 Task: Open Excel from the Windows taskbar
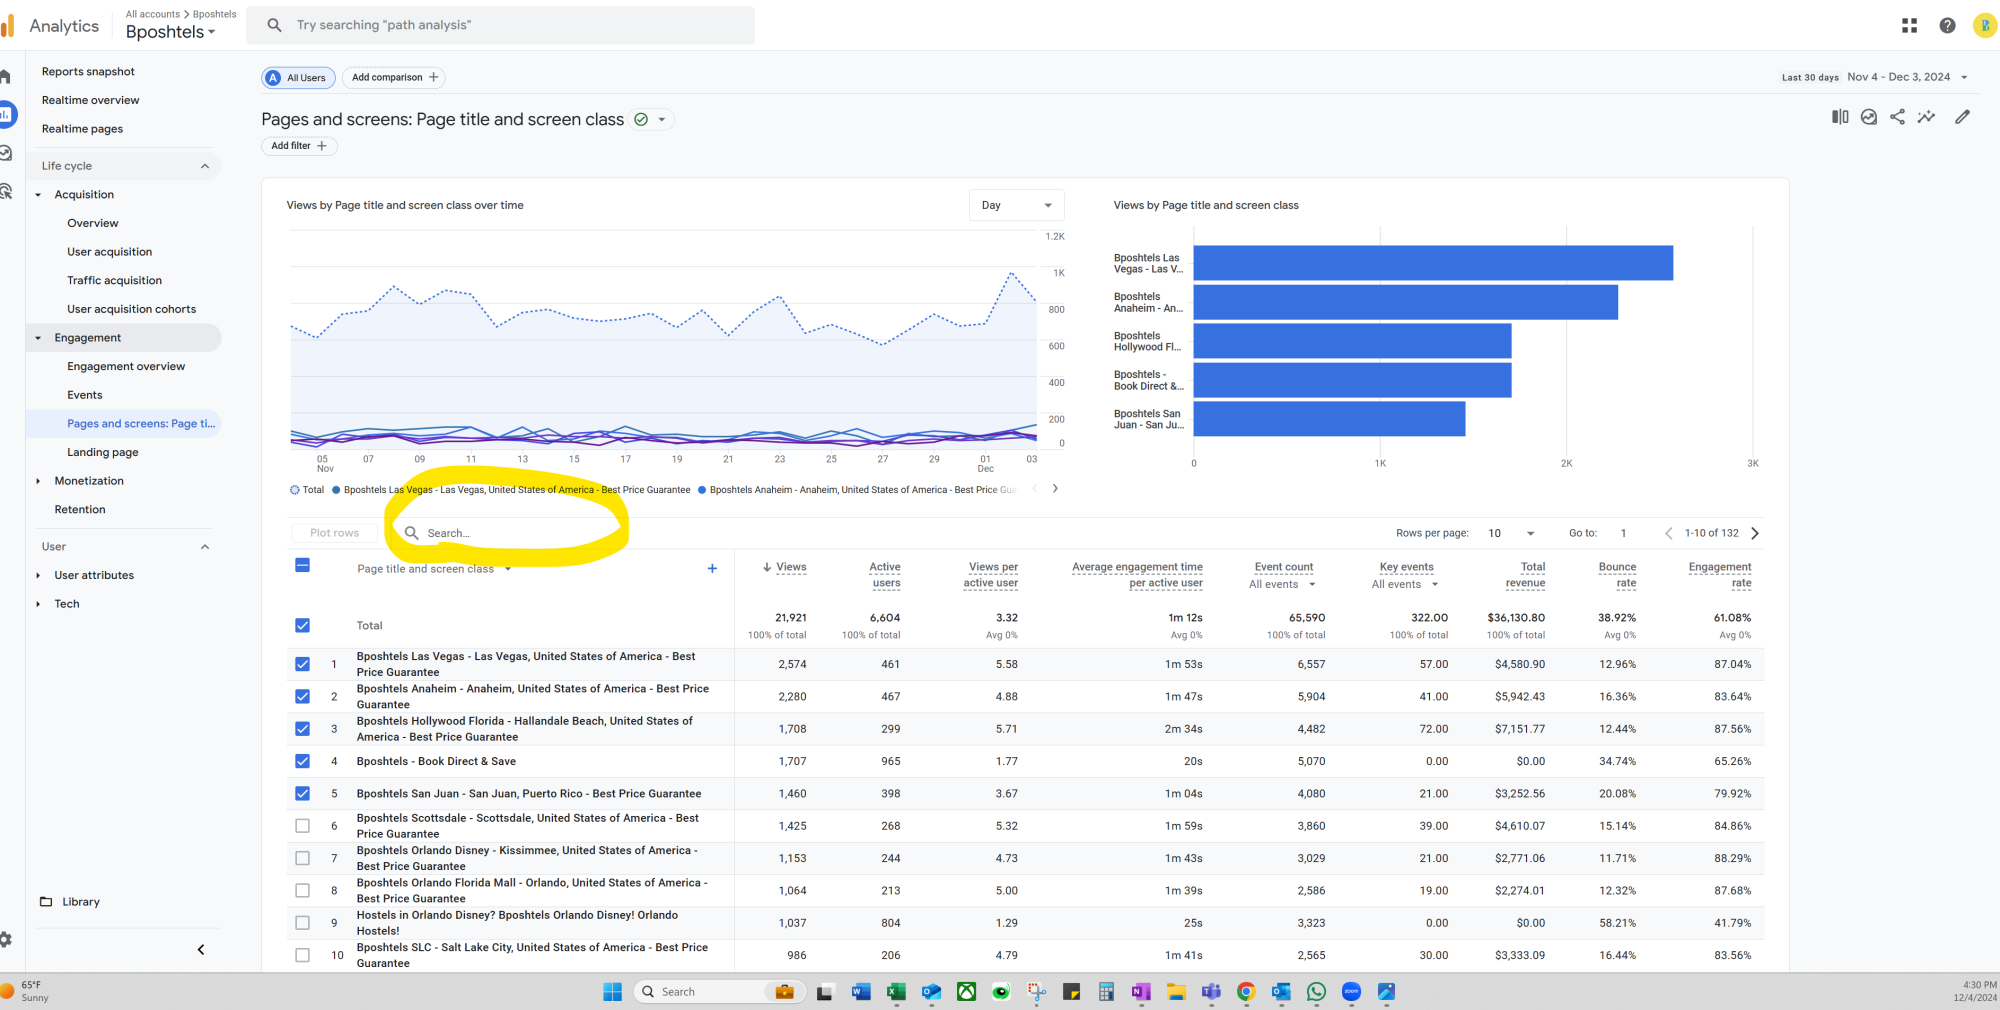pos(896,992)
